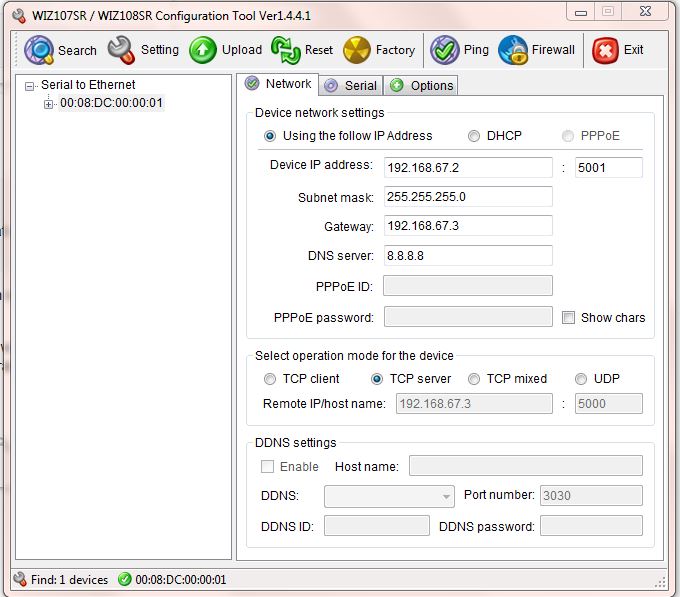The height and width of the screenshot is (597, 680).
Task: Close the Configuration Tool window
Action: (x=645, y=12)
